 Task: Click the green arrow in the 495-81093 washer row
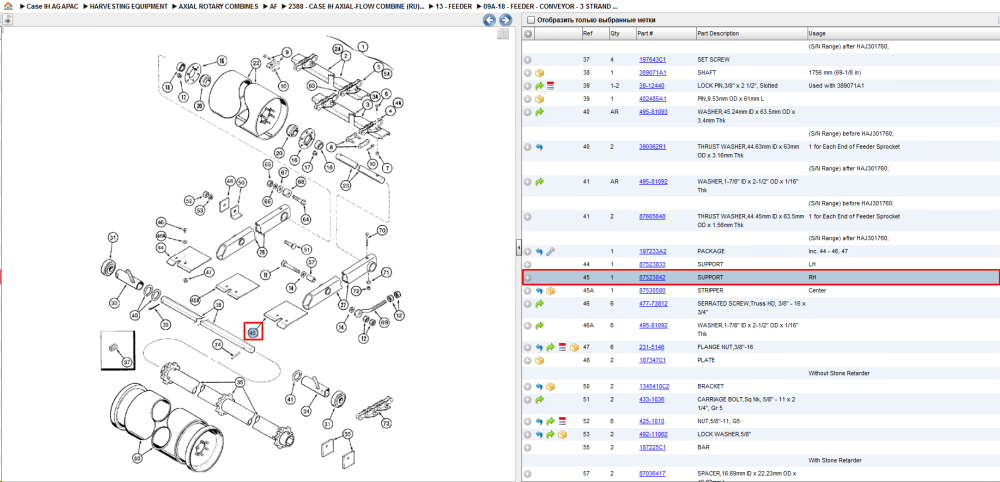click(540, 112)
